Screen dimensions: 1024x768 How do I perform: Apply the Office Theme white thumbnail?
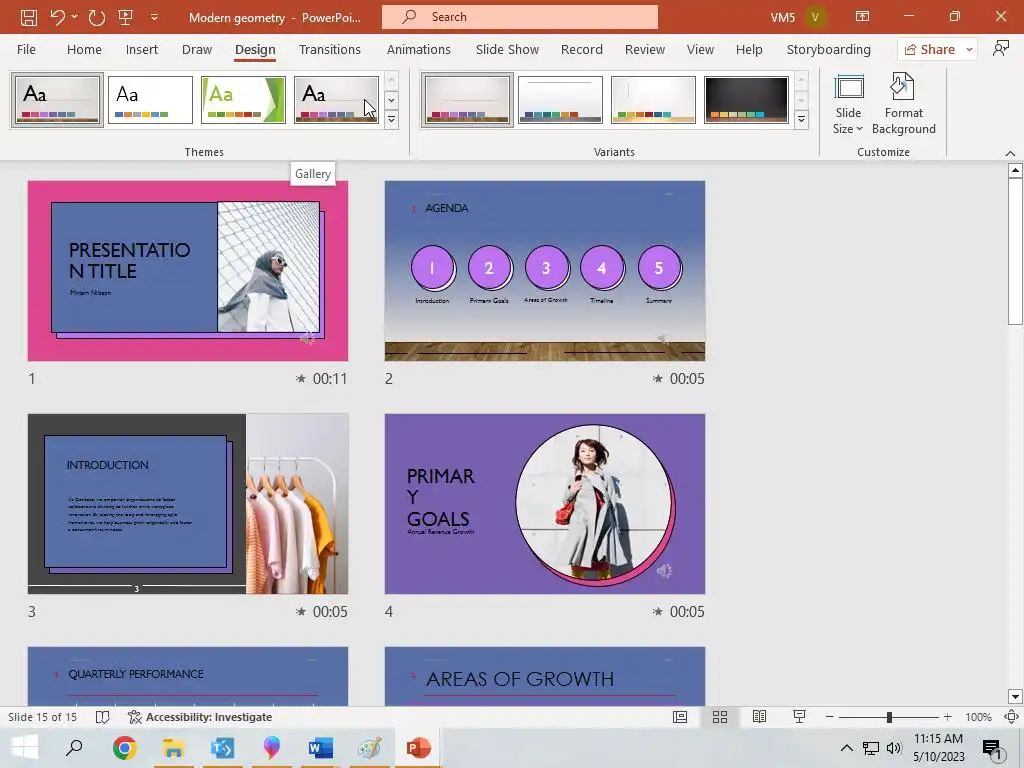coord(150,100)
